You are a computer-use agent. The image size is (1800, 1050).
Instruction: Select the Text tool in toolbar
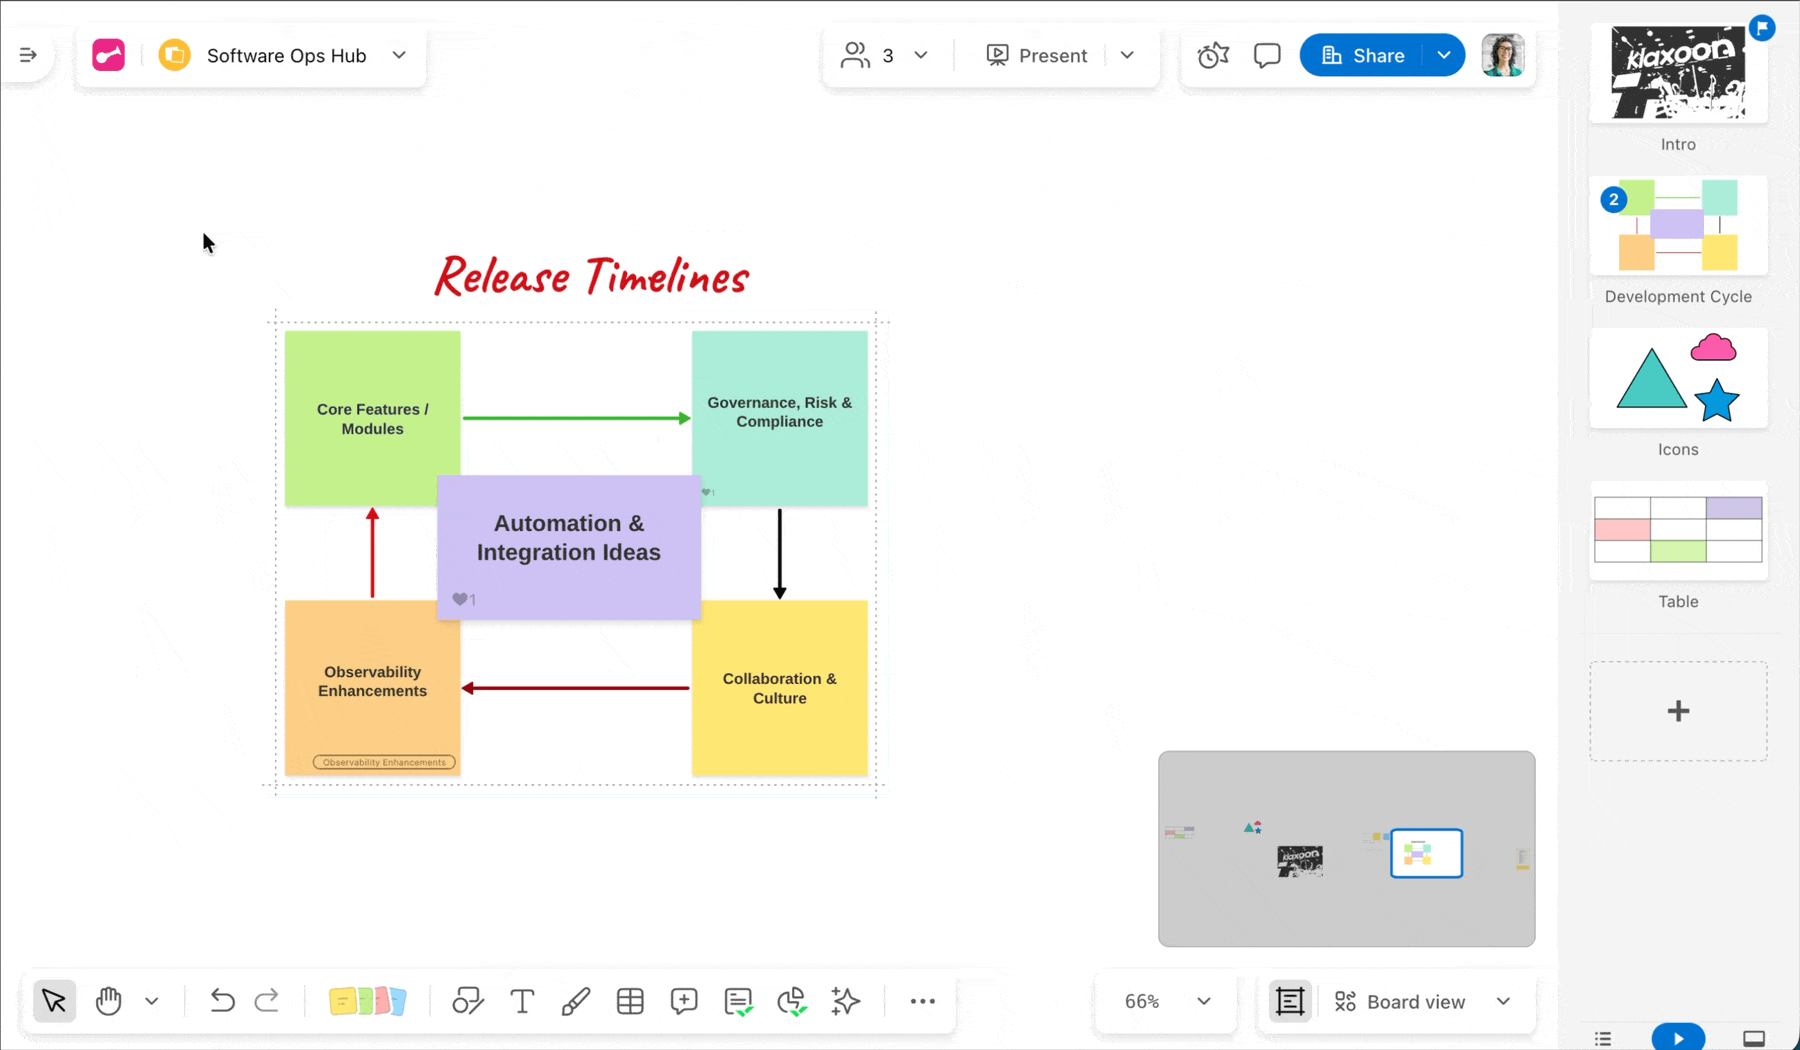522,1001
